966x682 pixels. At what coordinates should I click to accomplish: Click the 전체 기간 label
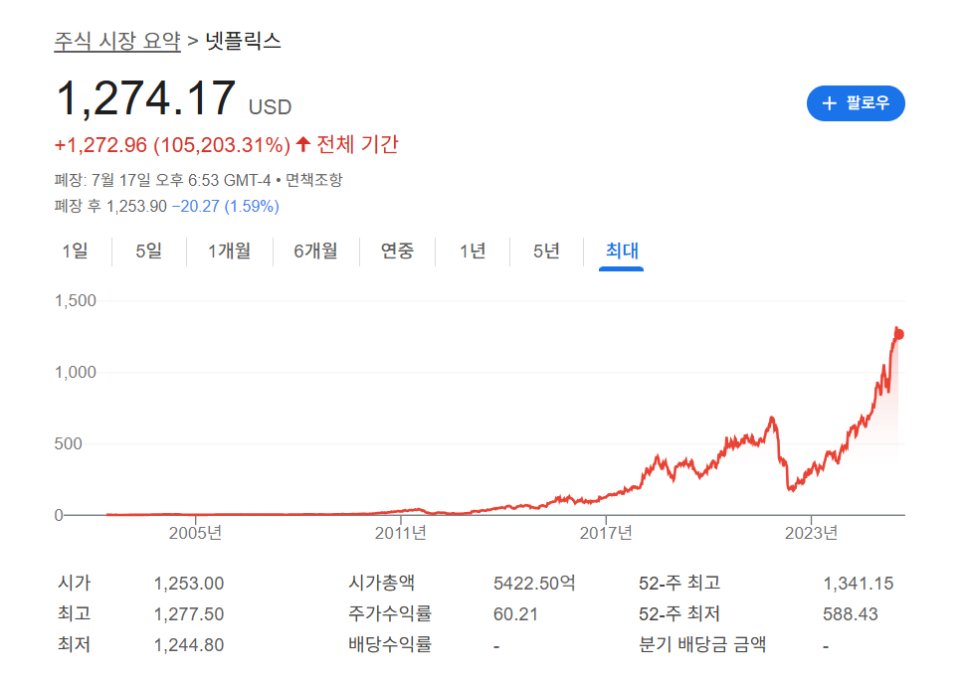tap(357, 145)
